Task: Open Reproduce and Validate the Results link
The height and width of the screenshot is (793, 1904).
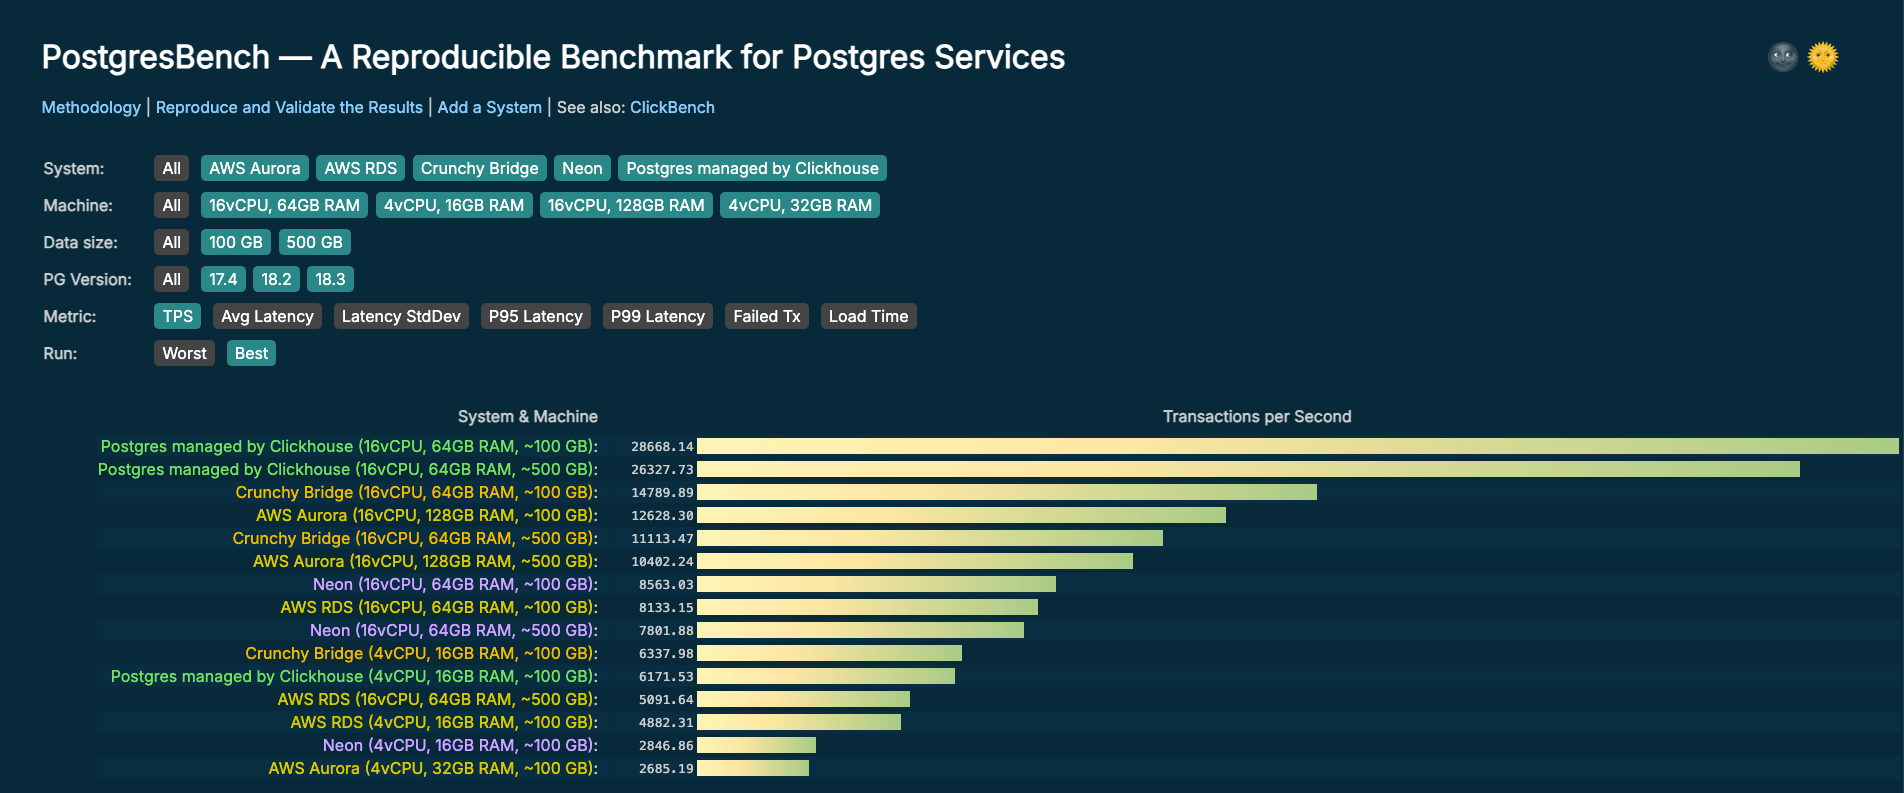Action: click(289, 107)
